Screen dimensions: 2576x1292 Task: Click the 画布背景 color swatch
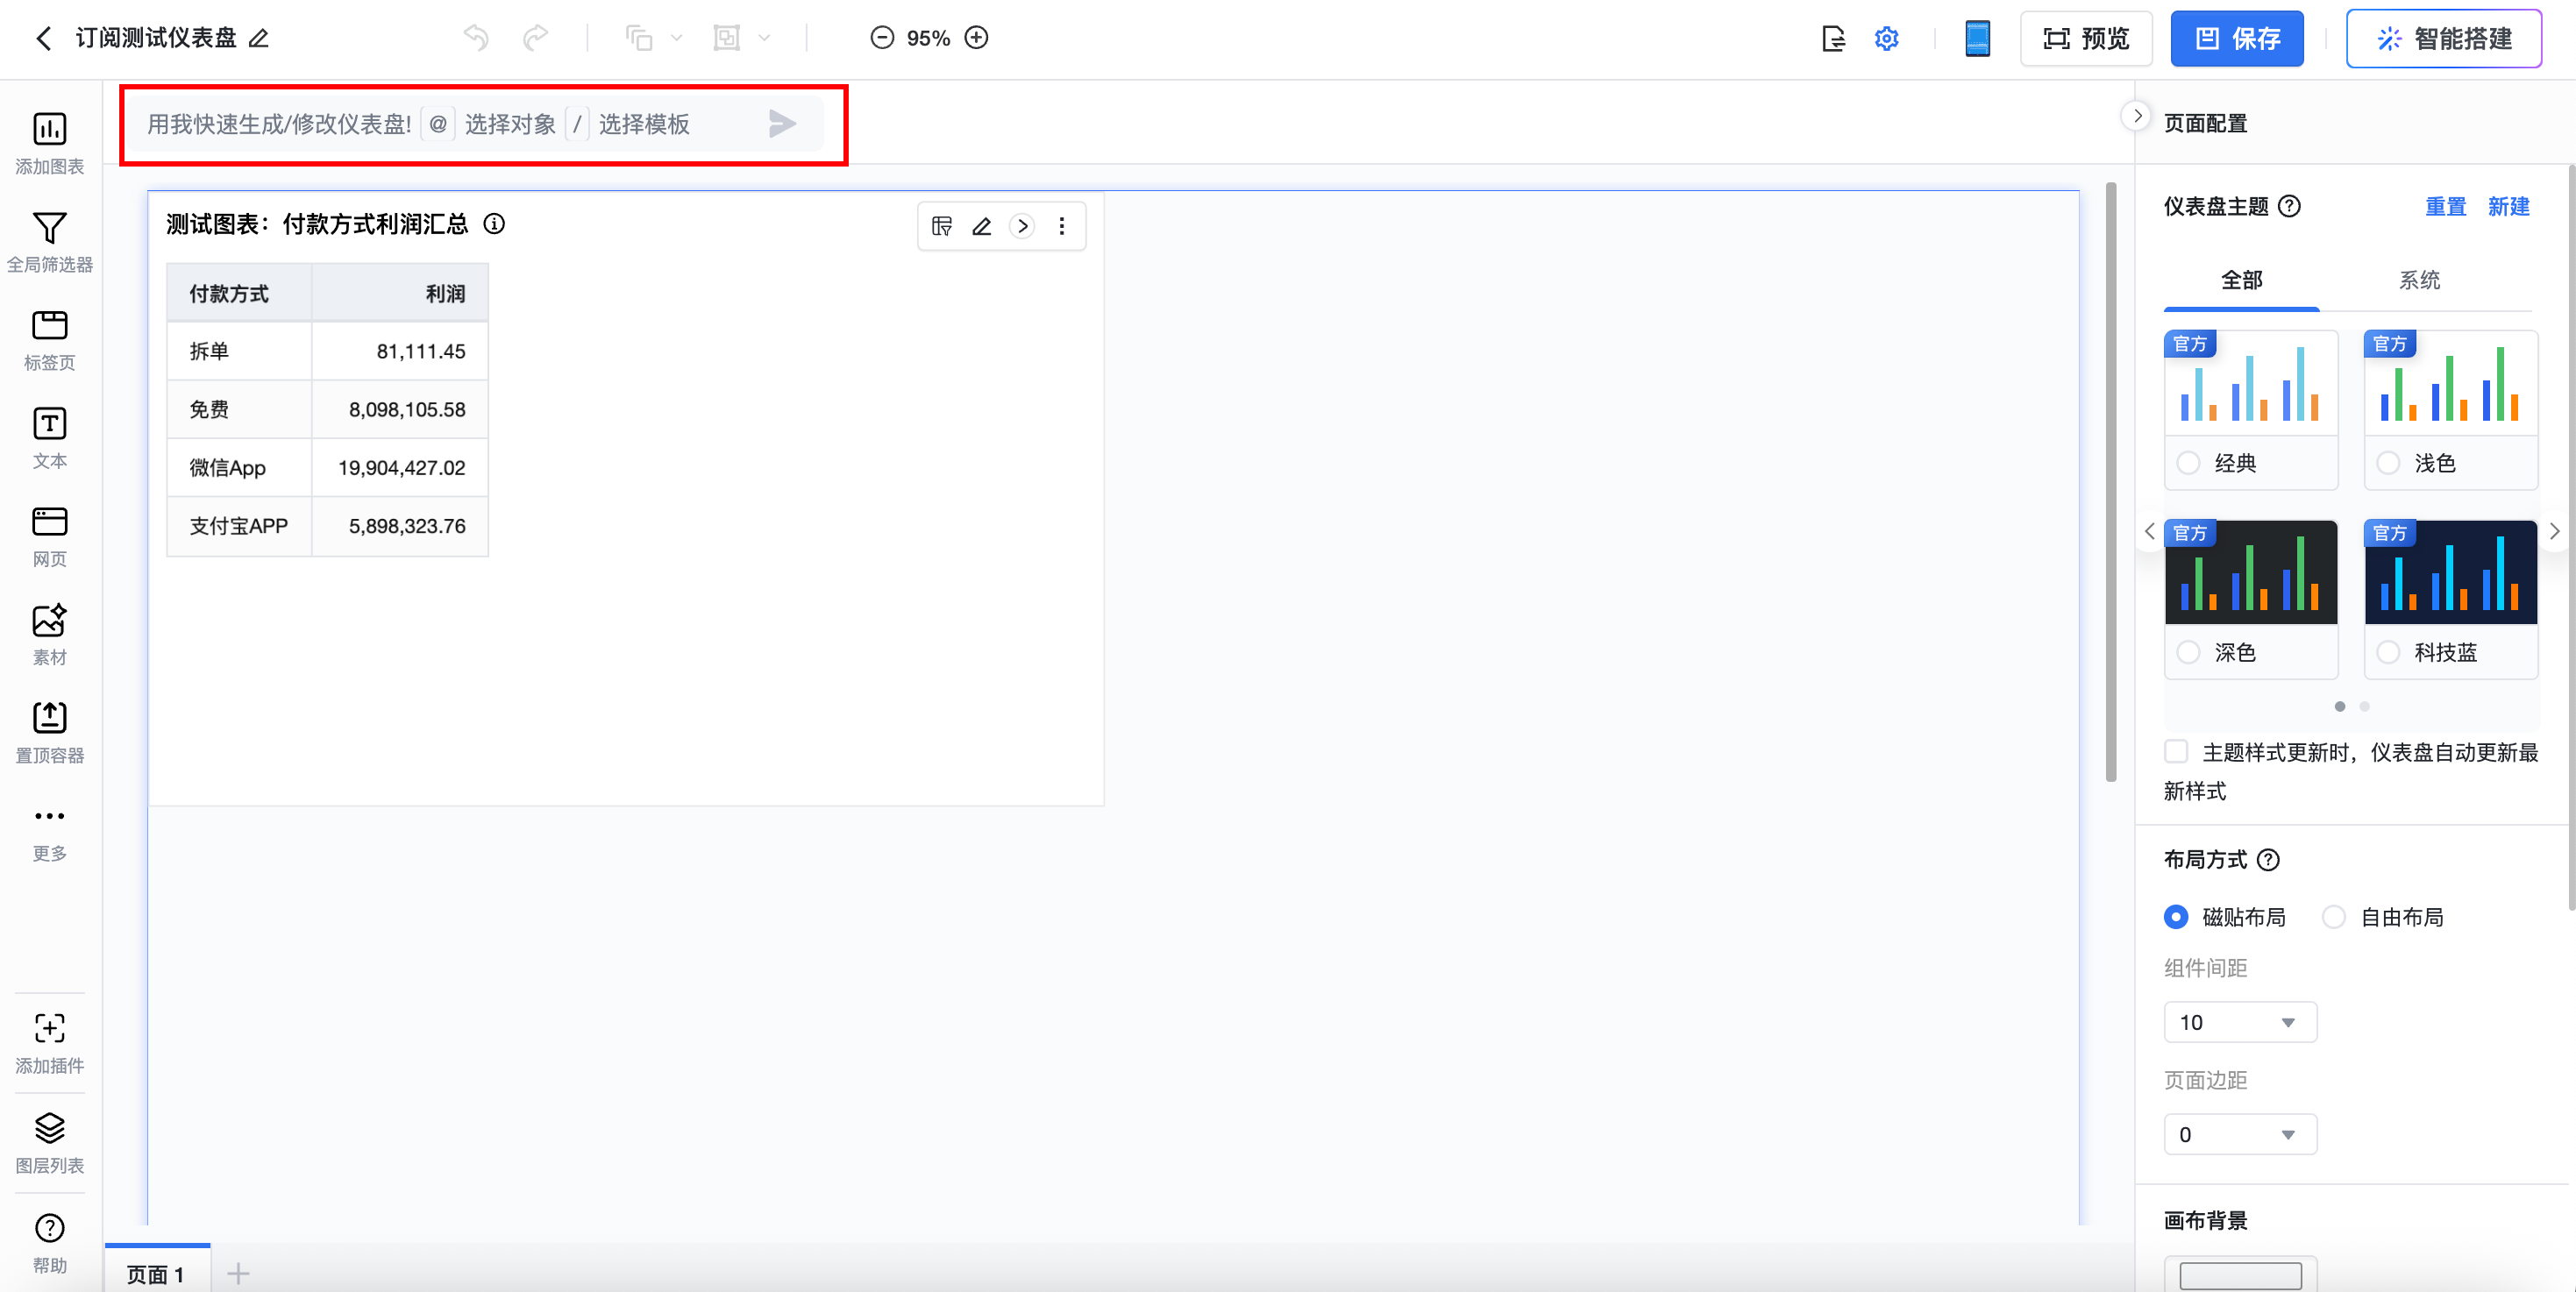click(x=2240, y=1275)
